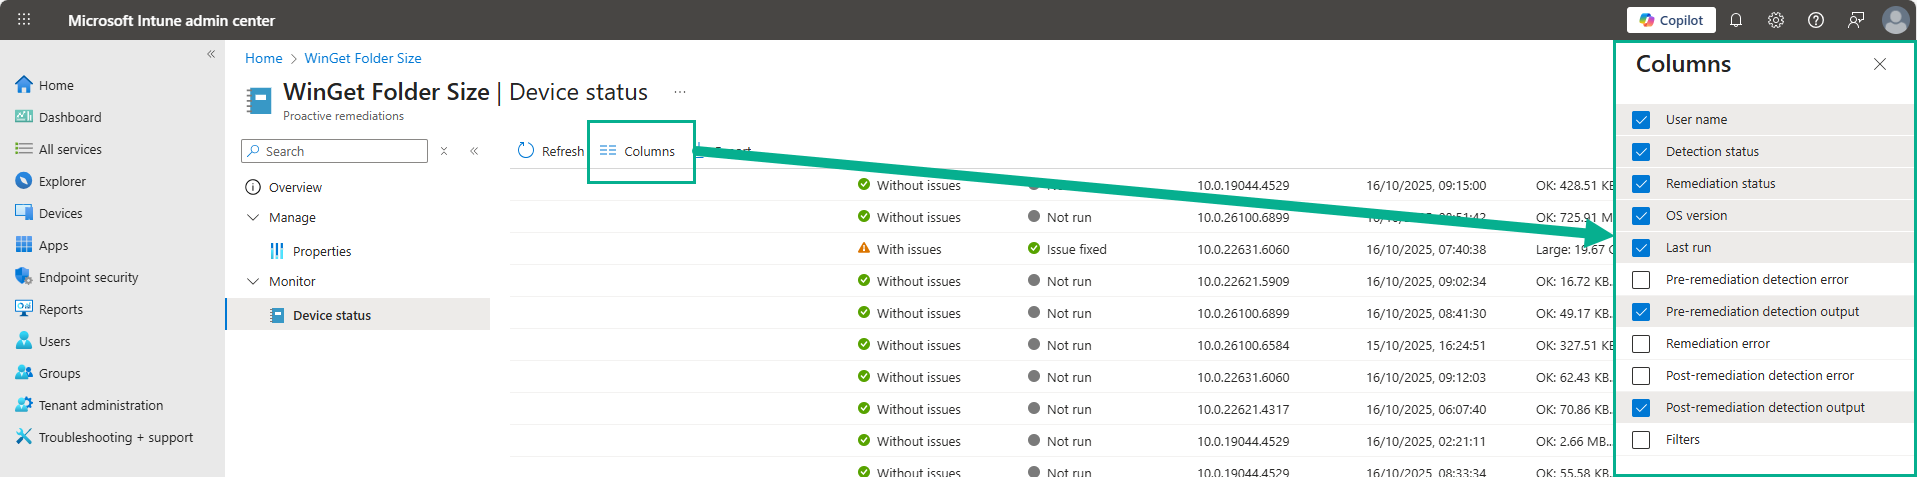
Task: Open Endpoint security from the sidebar
Action: (88, 277)
